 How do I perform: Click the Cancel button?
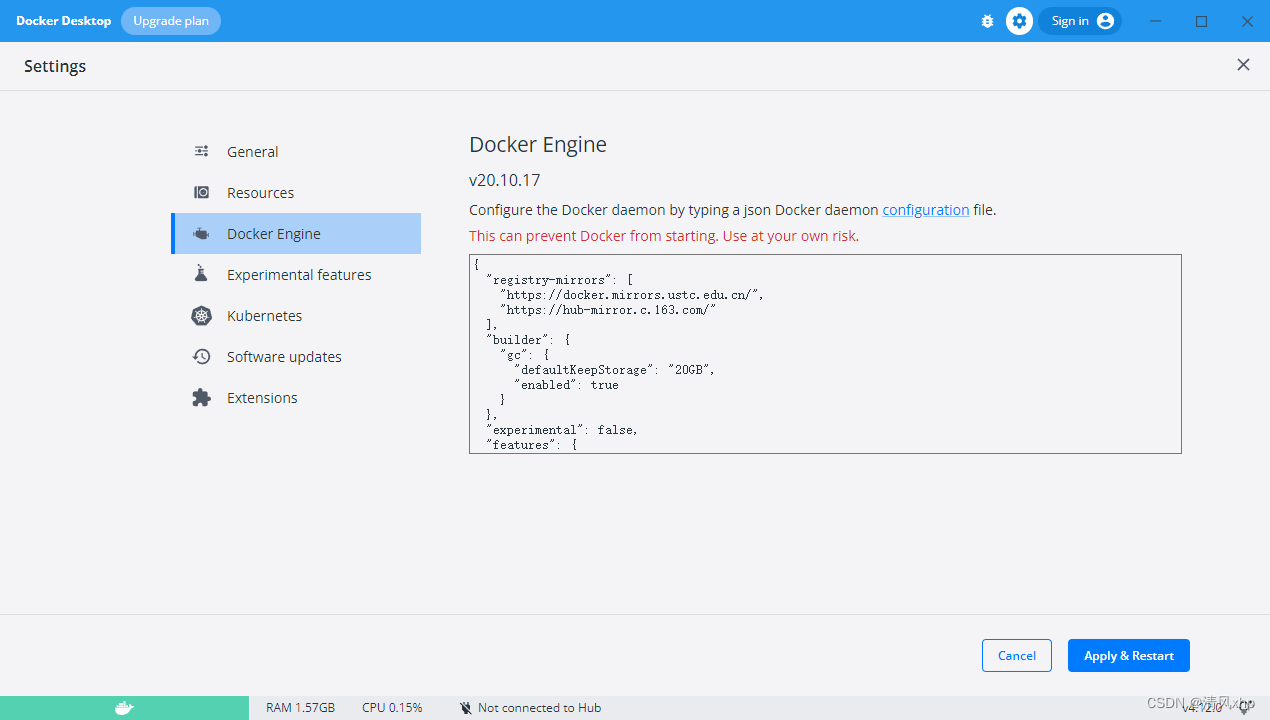(x=1017, y=656)
